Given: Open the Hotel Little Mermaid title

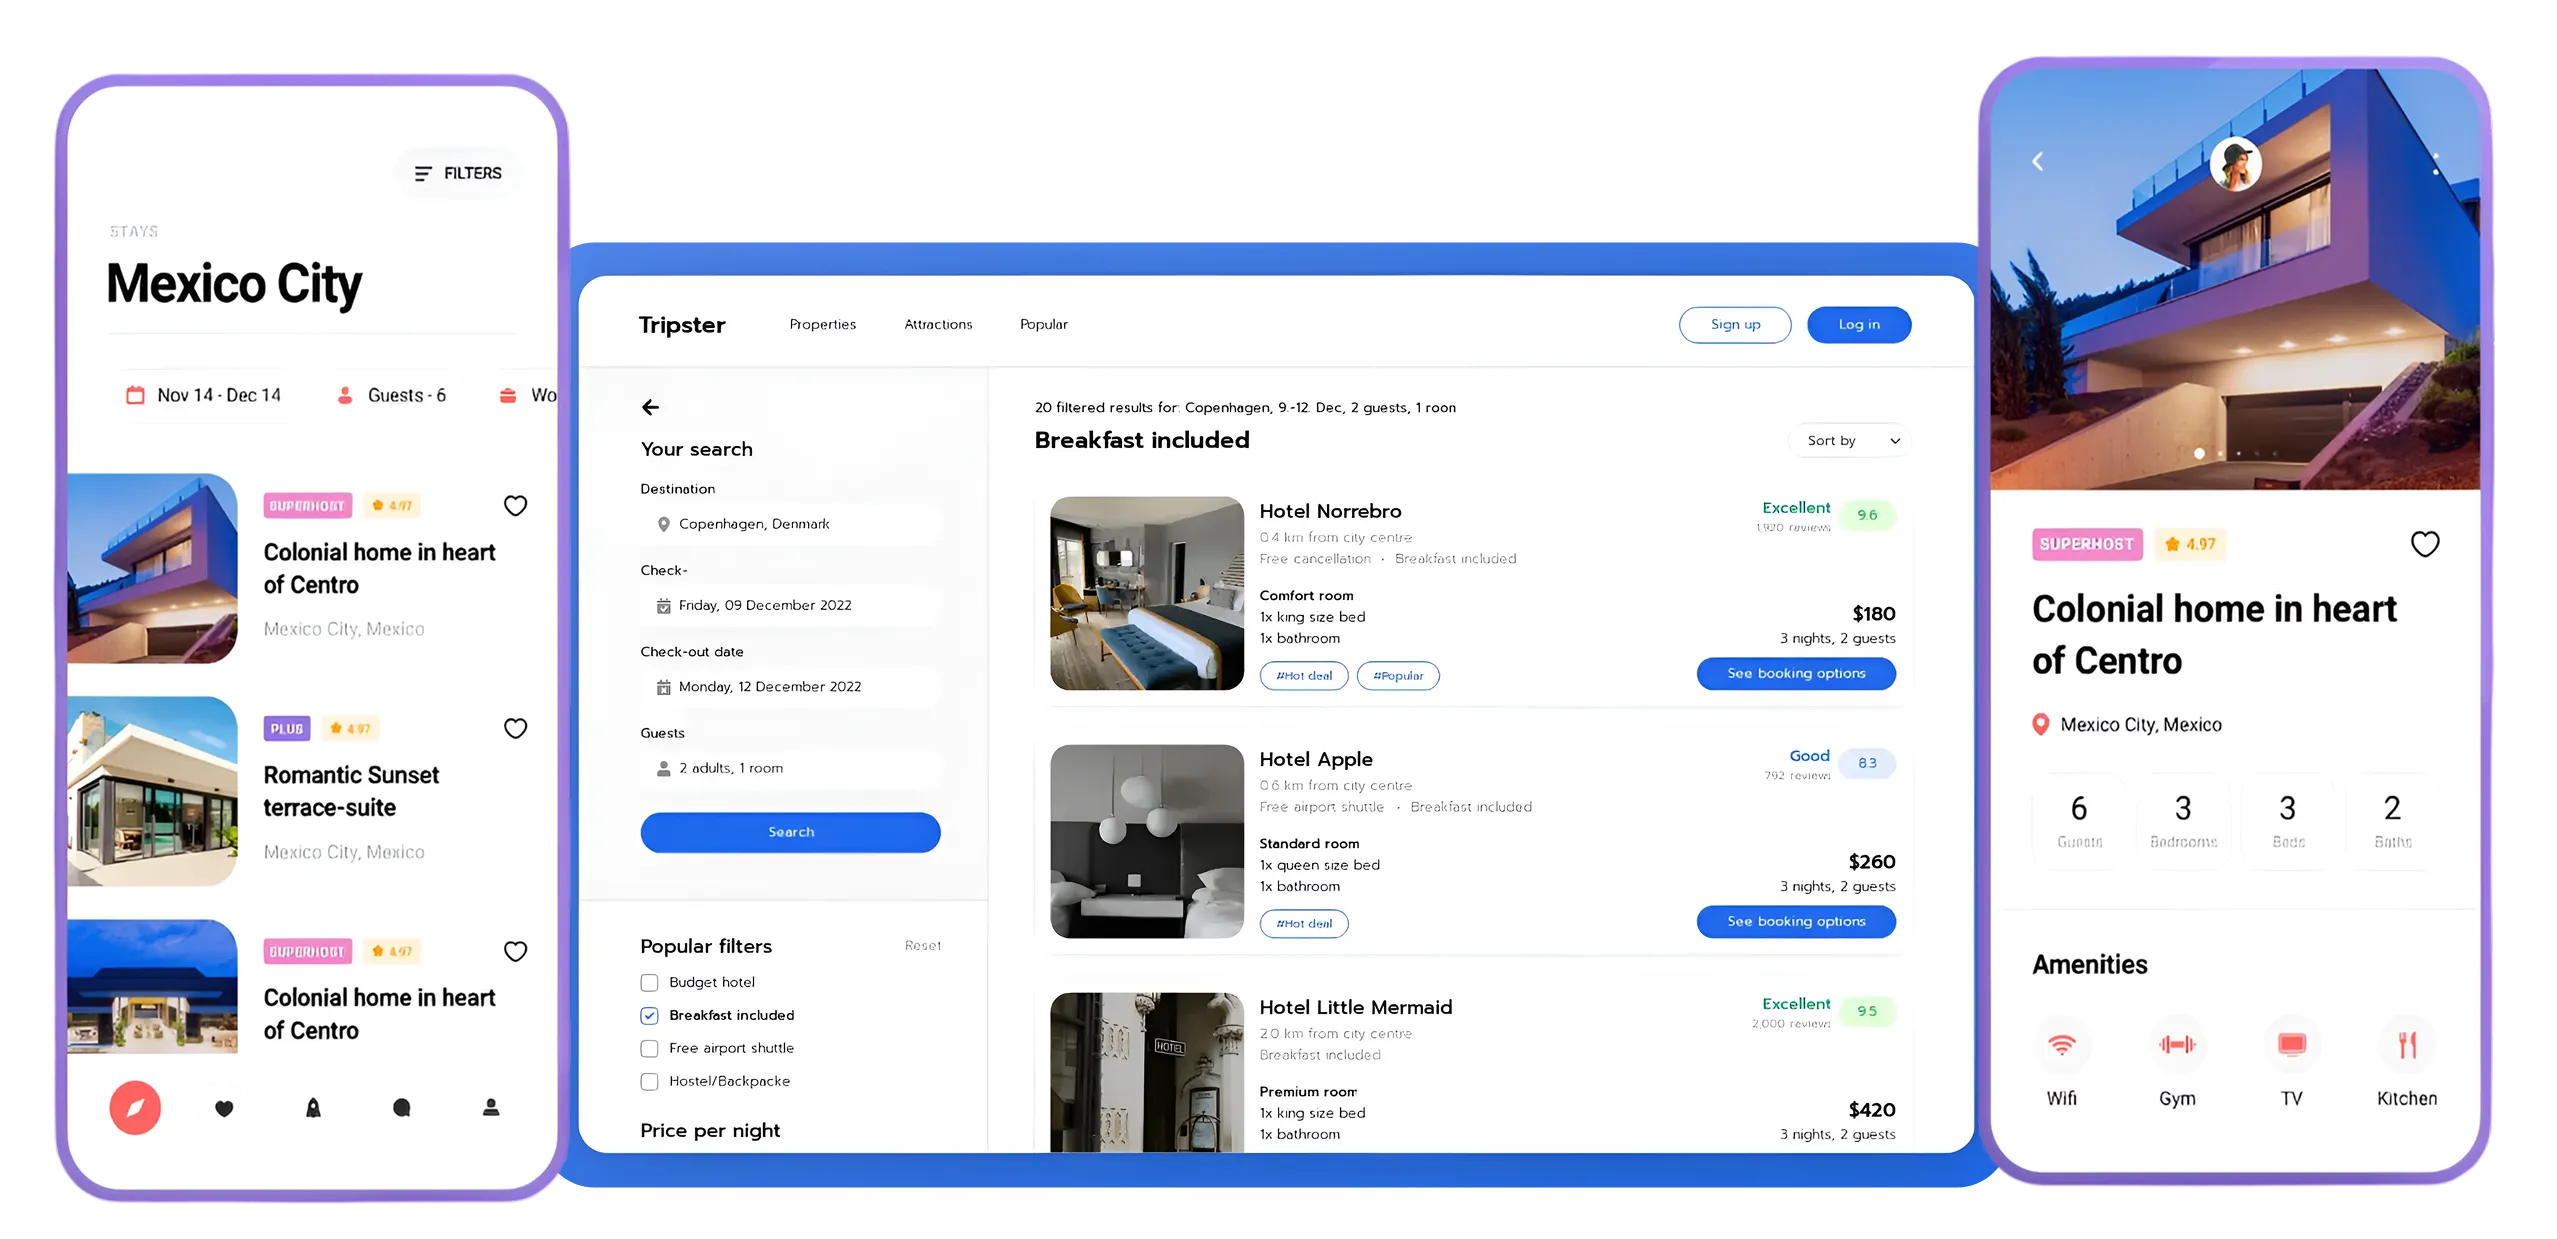Looking at the screenshot, I should [1355, 1008].
